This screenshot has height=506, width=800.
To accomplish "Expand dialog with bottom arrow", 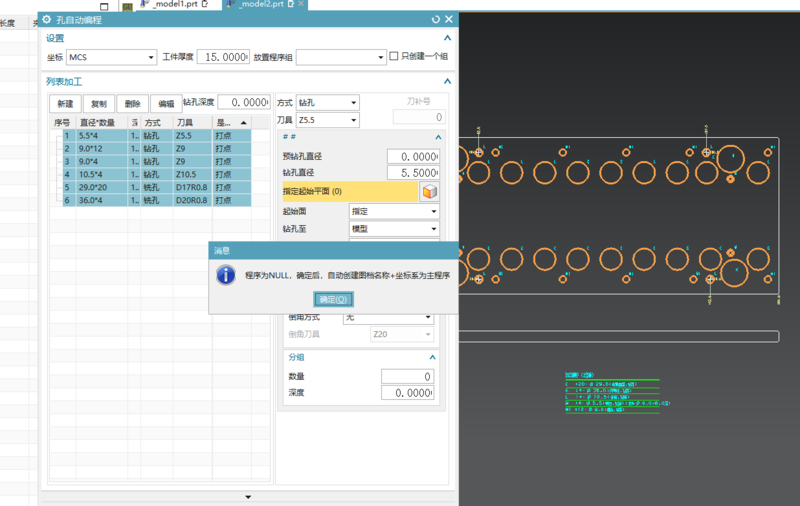I will [248, 497].
